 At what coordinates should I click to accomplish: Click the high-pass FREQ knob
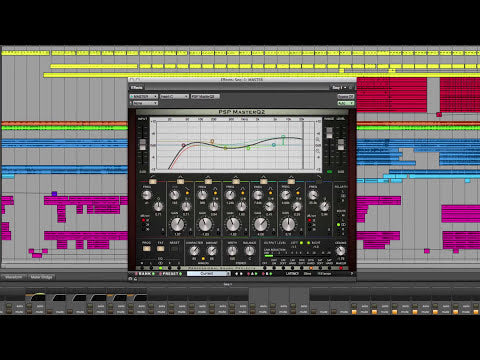click(x=147, y=195)
